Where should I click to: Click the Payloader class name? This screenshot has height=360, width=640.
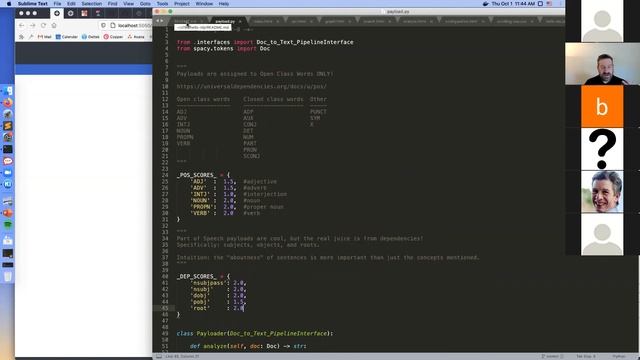211,333
